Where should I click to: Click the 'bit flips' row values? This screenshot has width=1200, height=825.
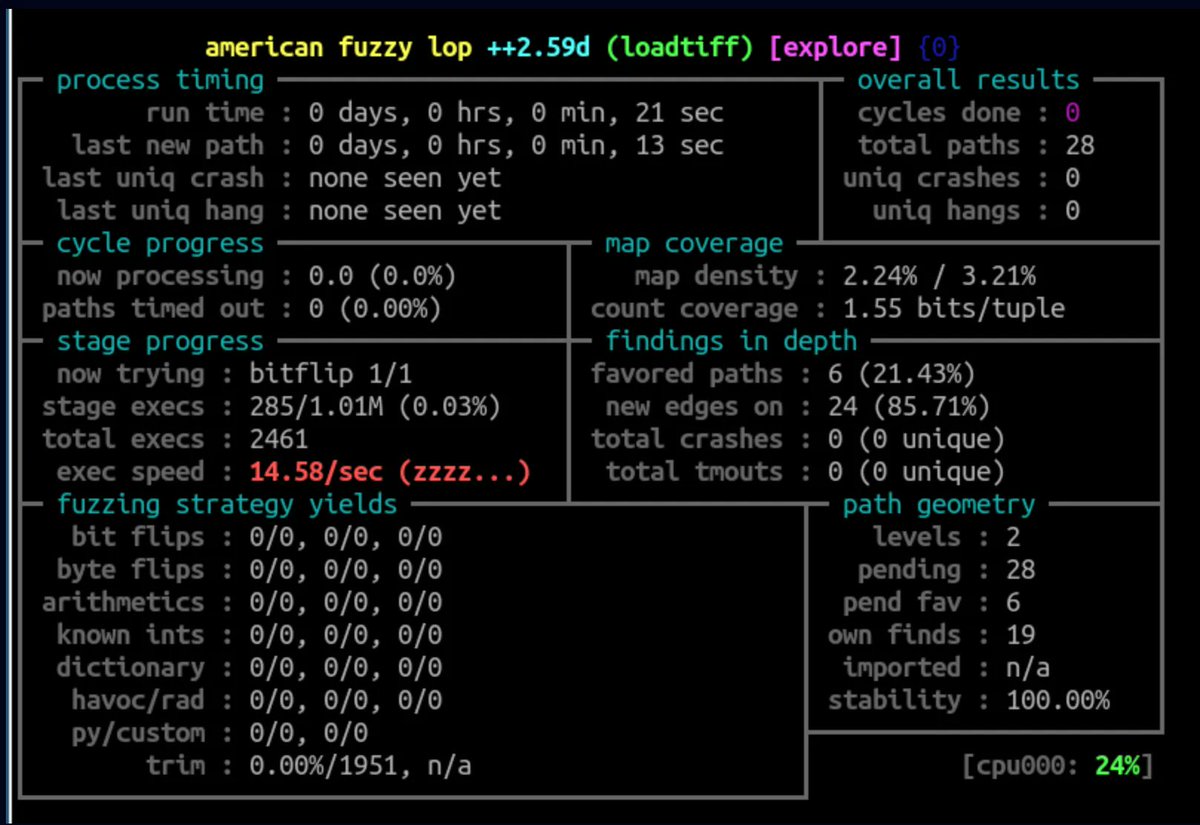[x=345, y=538]
